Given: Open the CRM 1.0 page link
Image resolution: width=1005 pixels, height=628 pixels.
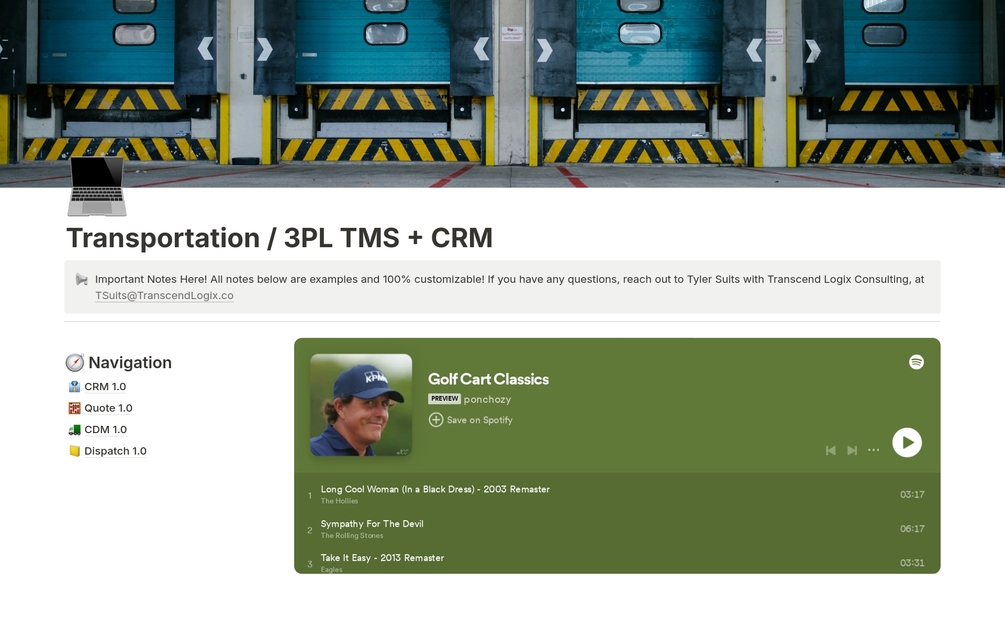Looking at the screenshot, I should pos(105,386).
